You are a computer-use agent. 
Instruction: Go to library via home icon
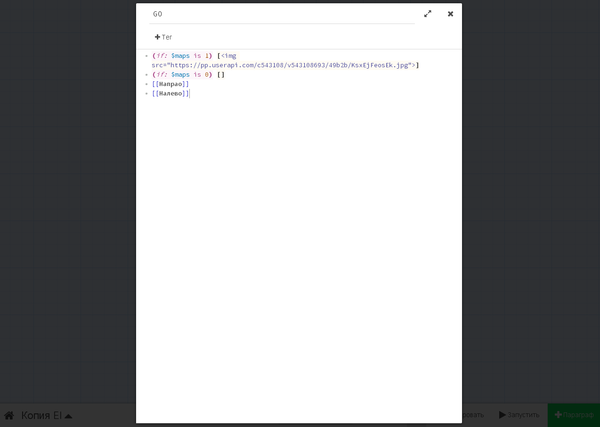point(9,415)
